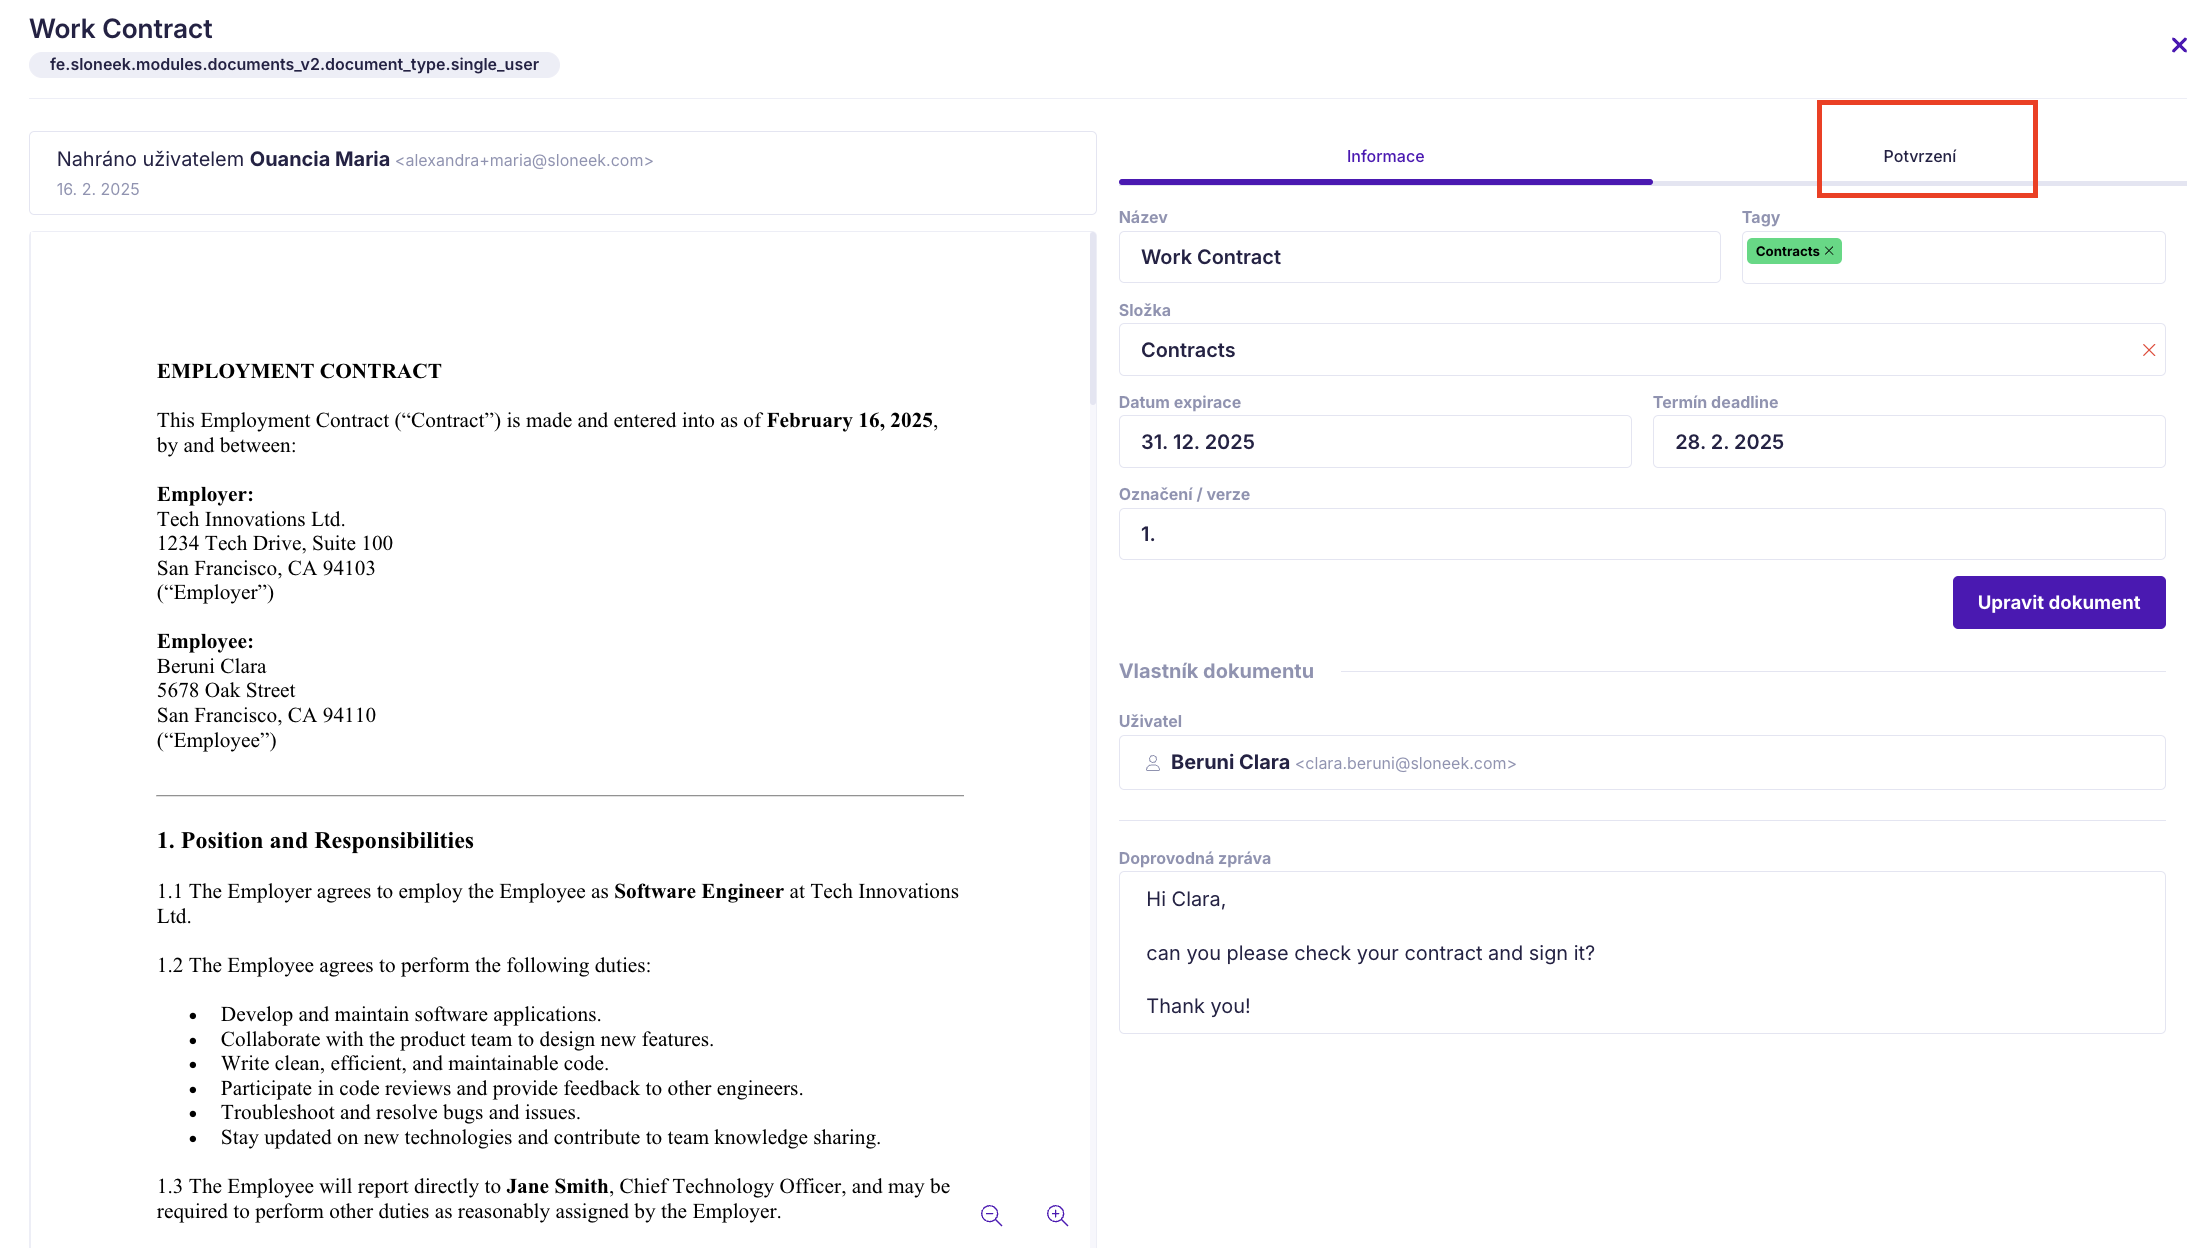Zoom in the document preview
Viewport: 2202px width, 1248px height.
click(x=1057, y=1215)
